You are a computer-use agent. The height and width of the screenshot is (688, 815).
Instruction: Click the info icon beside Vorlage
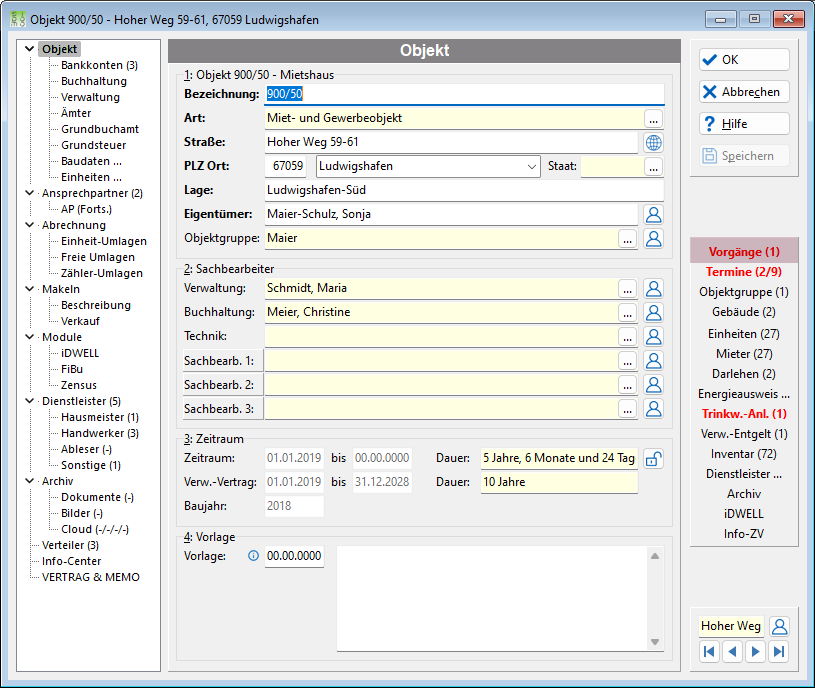tap(253, 556)
